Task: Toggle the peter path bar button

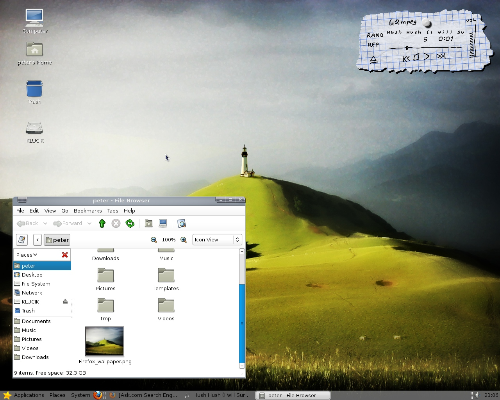Action: [57, 240]
